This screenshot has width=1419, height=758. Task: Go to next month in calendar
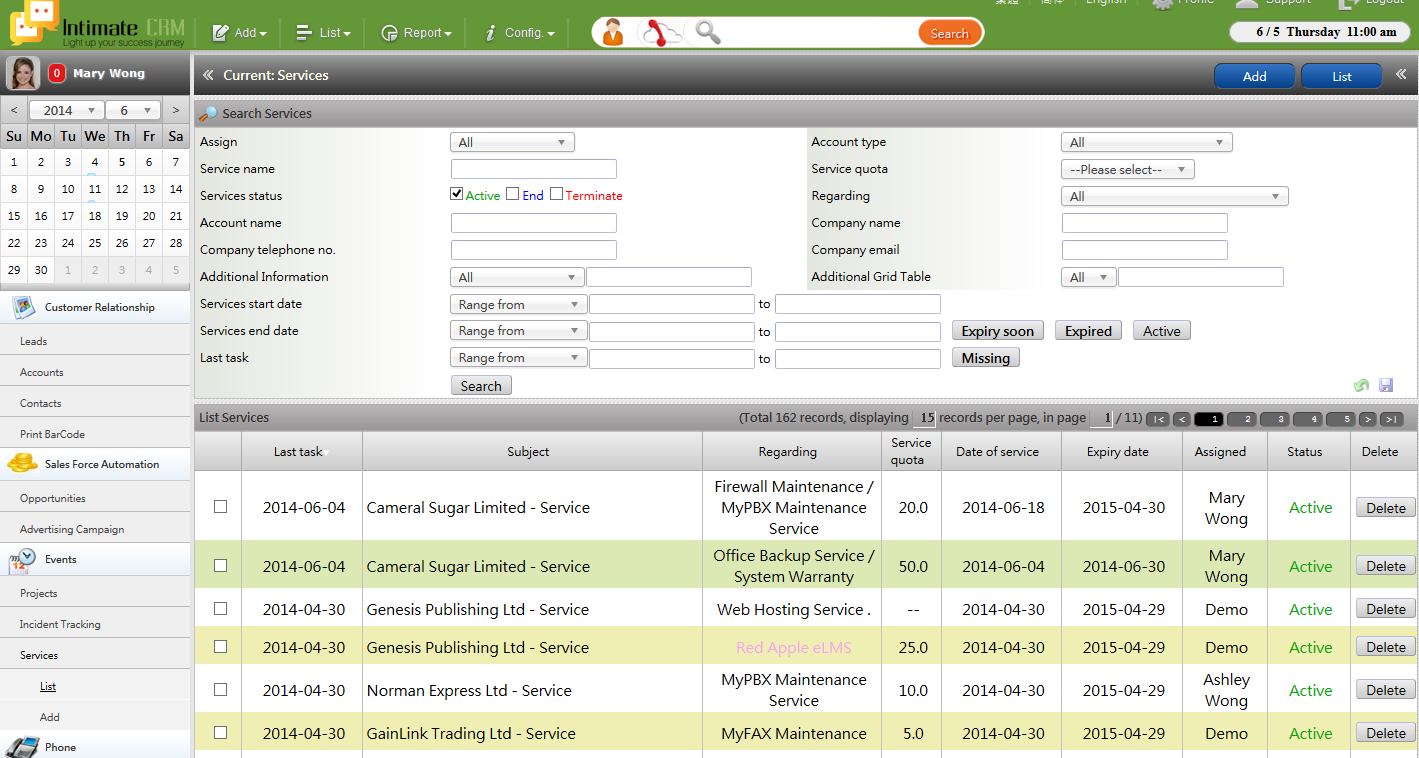(176, 110)
